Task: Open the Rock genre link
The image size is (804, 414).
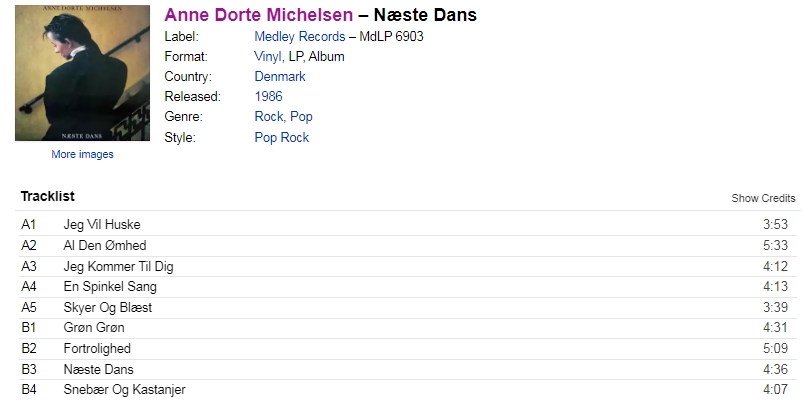Action: pos(269,116)
